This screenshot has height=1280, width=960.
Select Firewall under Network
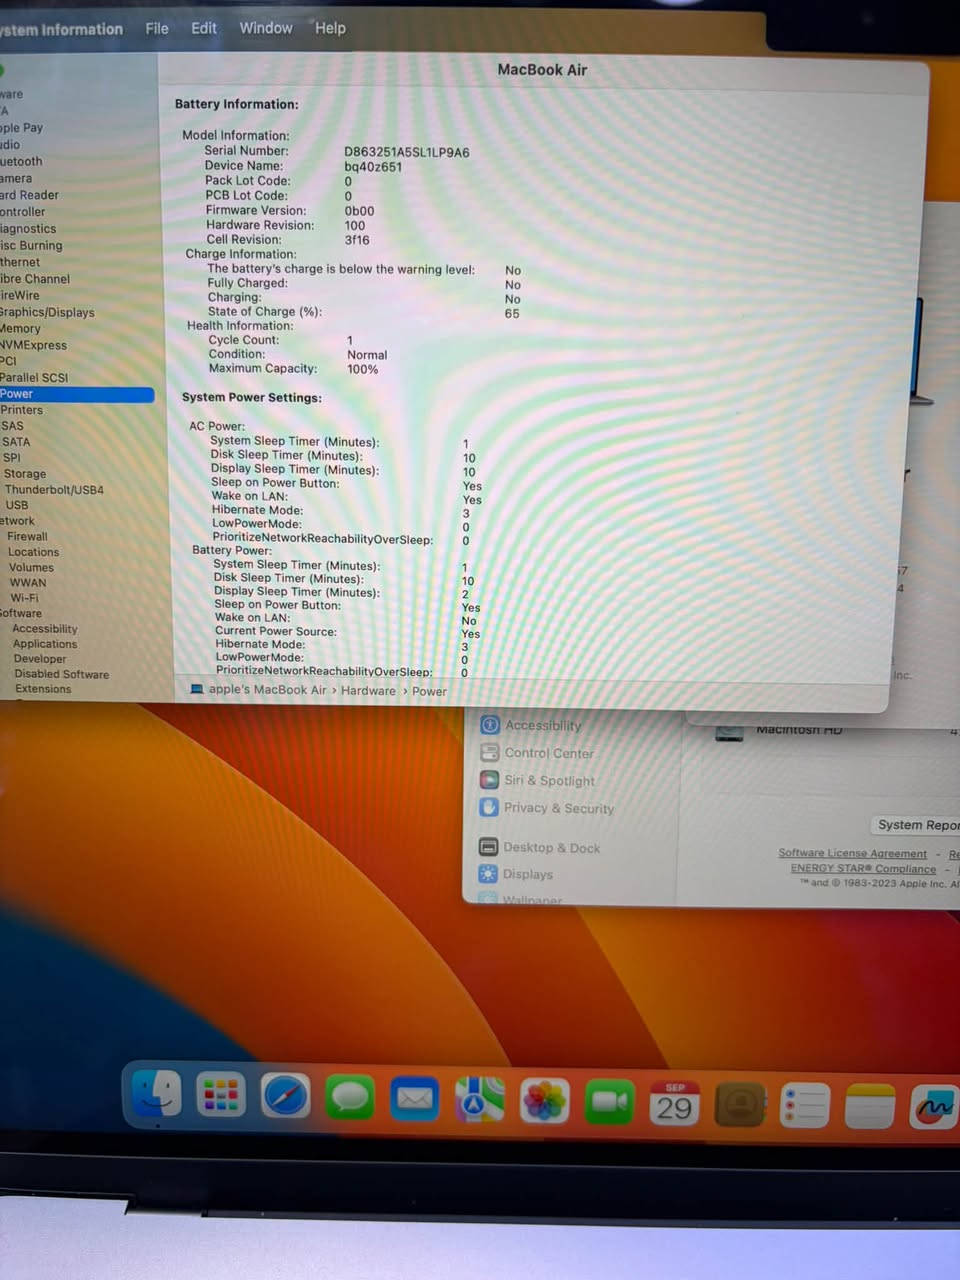coord(28,536)
